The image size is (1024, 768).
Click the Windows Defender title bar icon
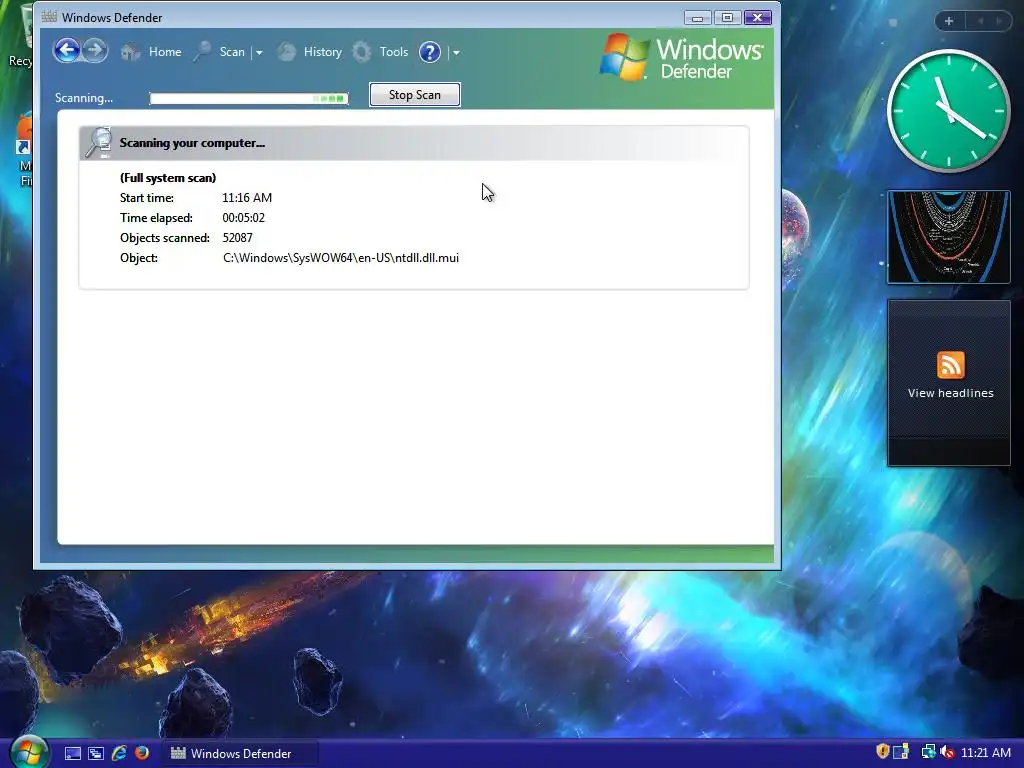tap(49, 17)
